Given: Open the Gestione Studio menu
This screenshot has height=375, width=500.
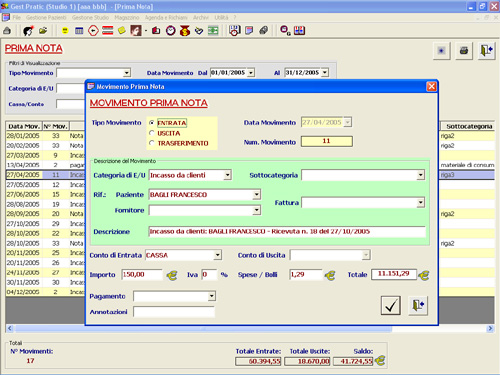Looking at the screenshot, I should [x=90, y=17].
